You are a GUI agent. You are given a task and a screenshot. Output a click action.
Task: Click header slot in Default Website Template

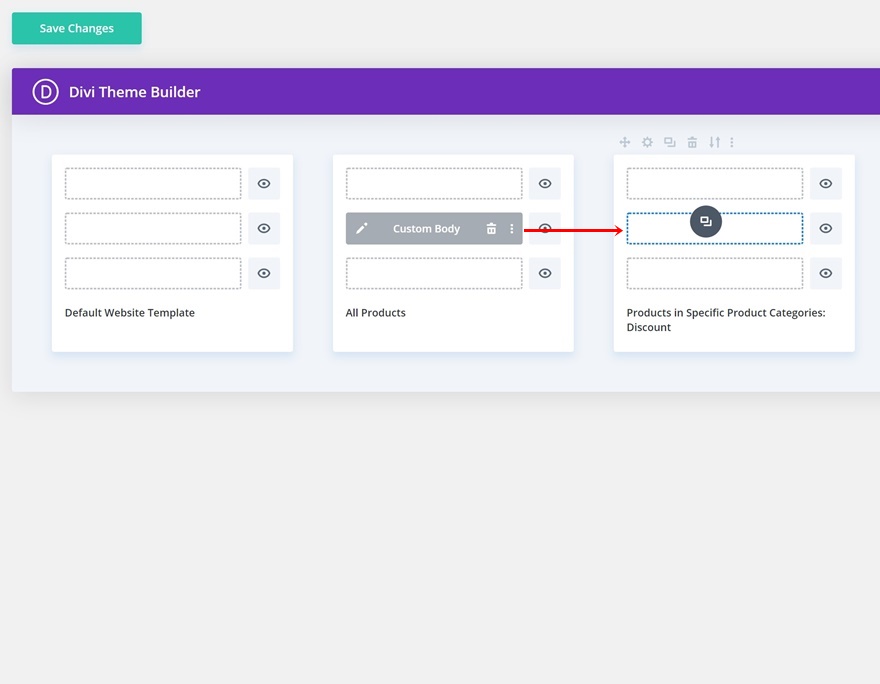(153, 183)
